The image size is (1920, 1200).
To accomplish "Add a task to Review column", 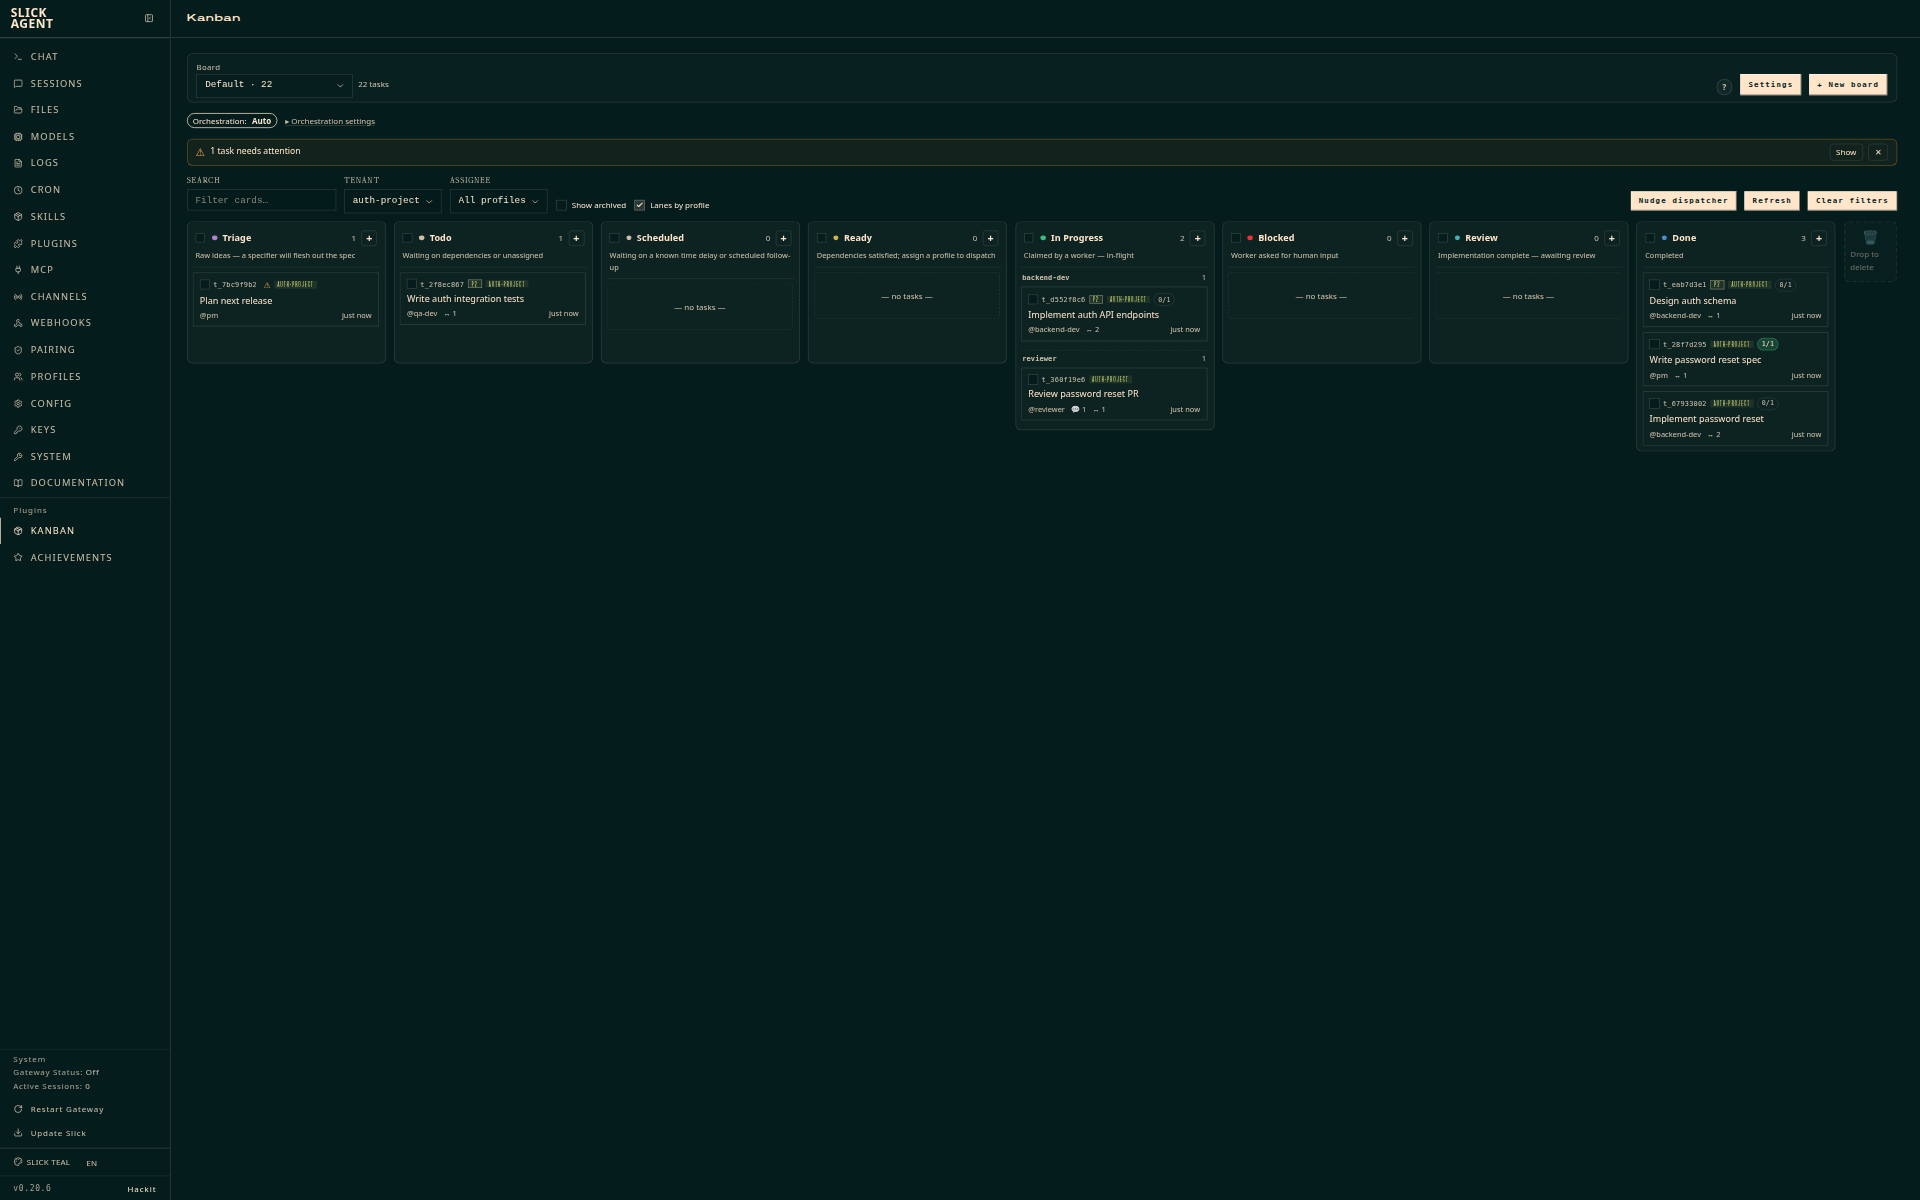I will tap(1611, 238).
